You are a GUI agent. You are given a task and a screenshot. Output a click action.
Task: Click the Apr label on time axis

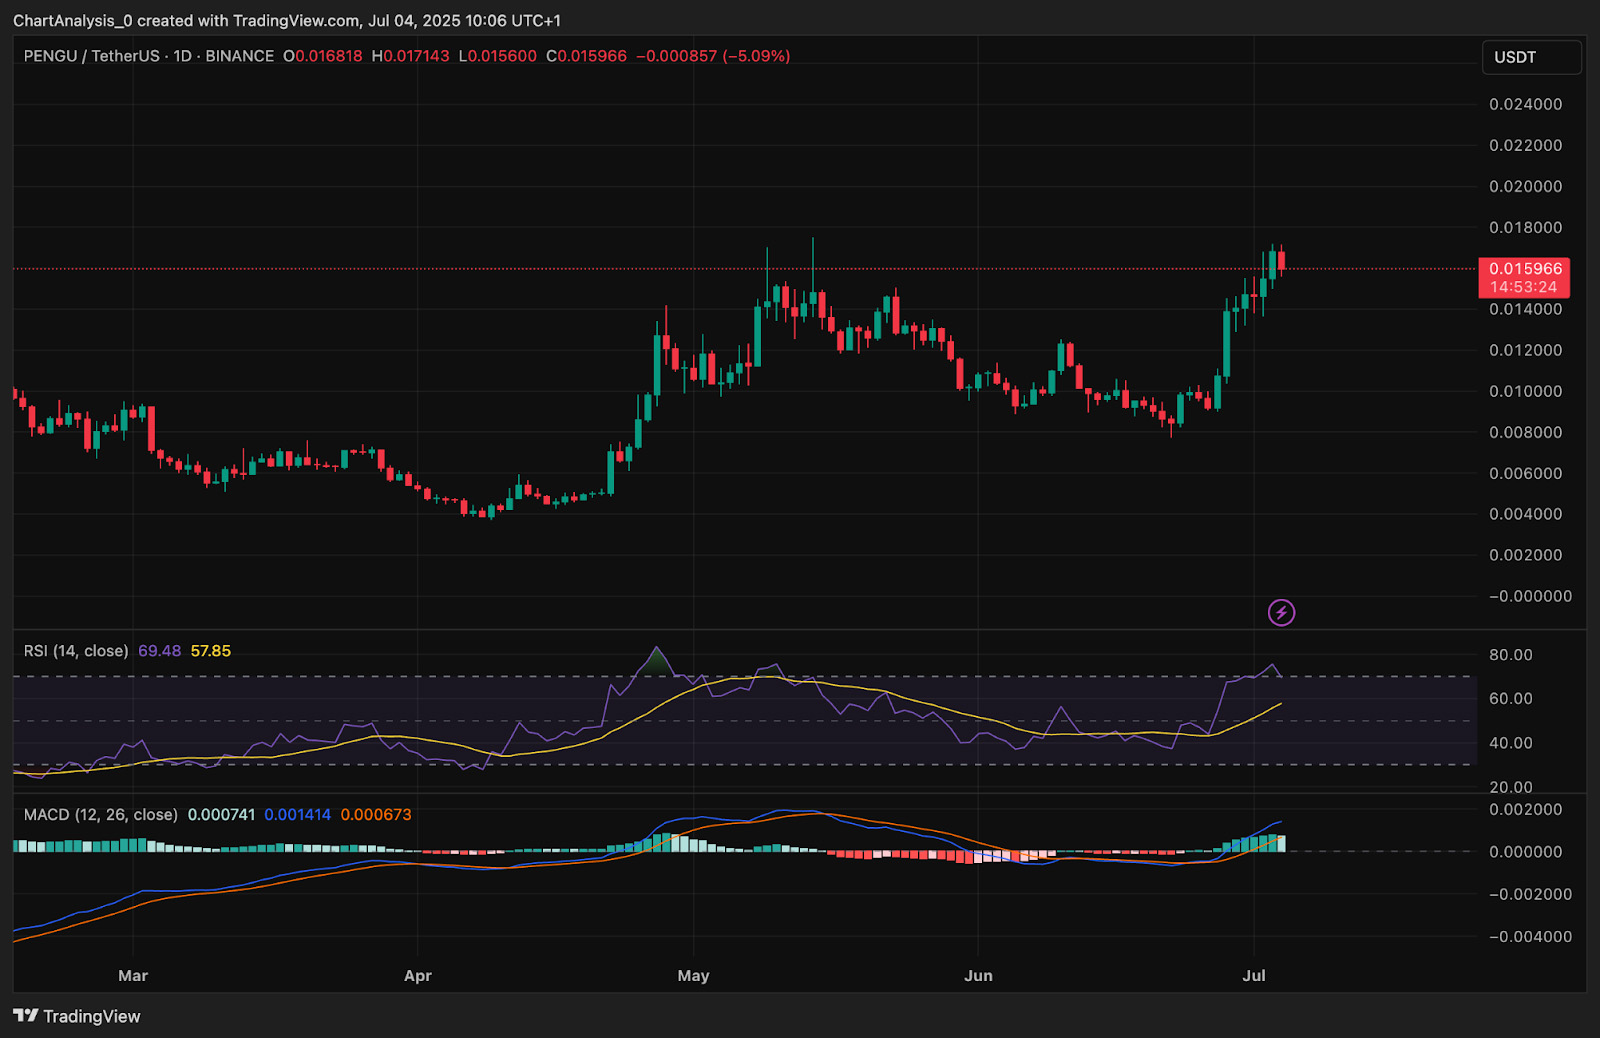[x=417, y=976]
